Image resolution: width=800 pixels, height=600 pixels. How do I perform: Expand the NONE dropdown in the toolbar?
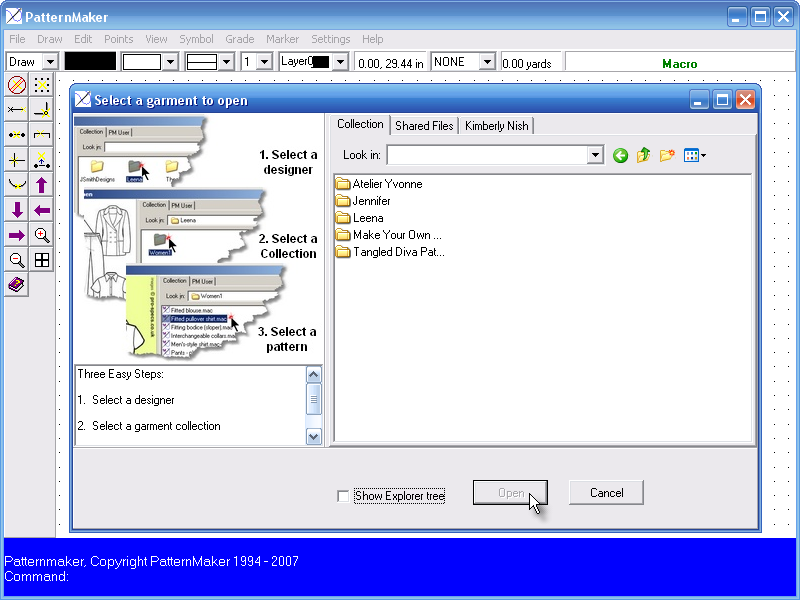pos(487,60)
